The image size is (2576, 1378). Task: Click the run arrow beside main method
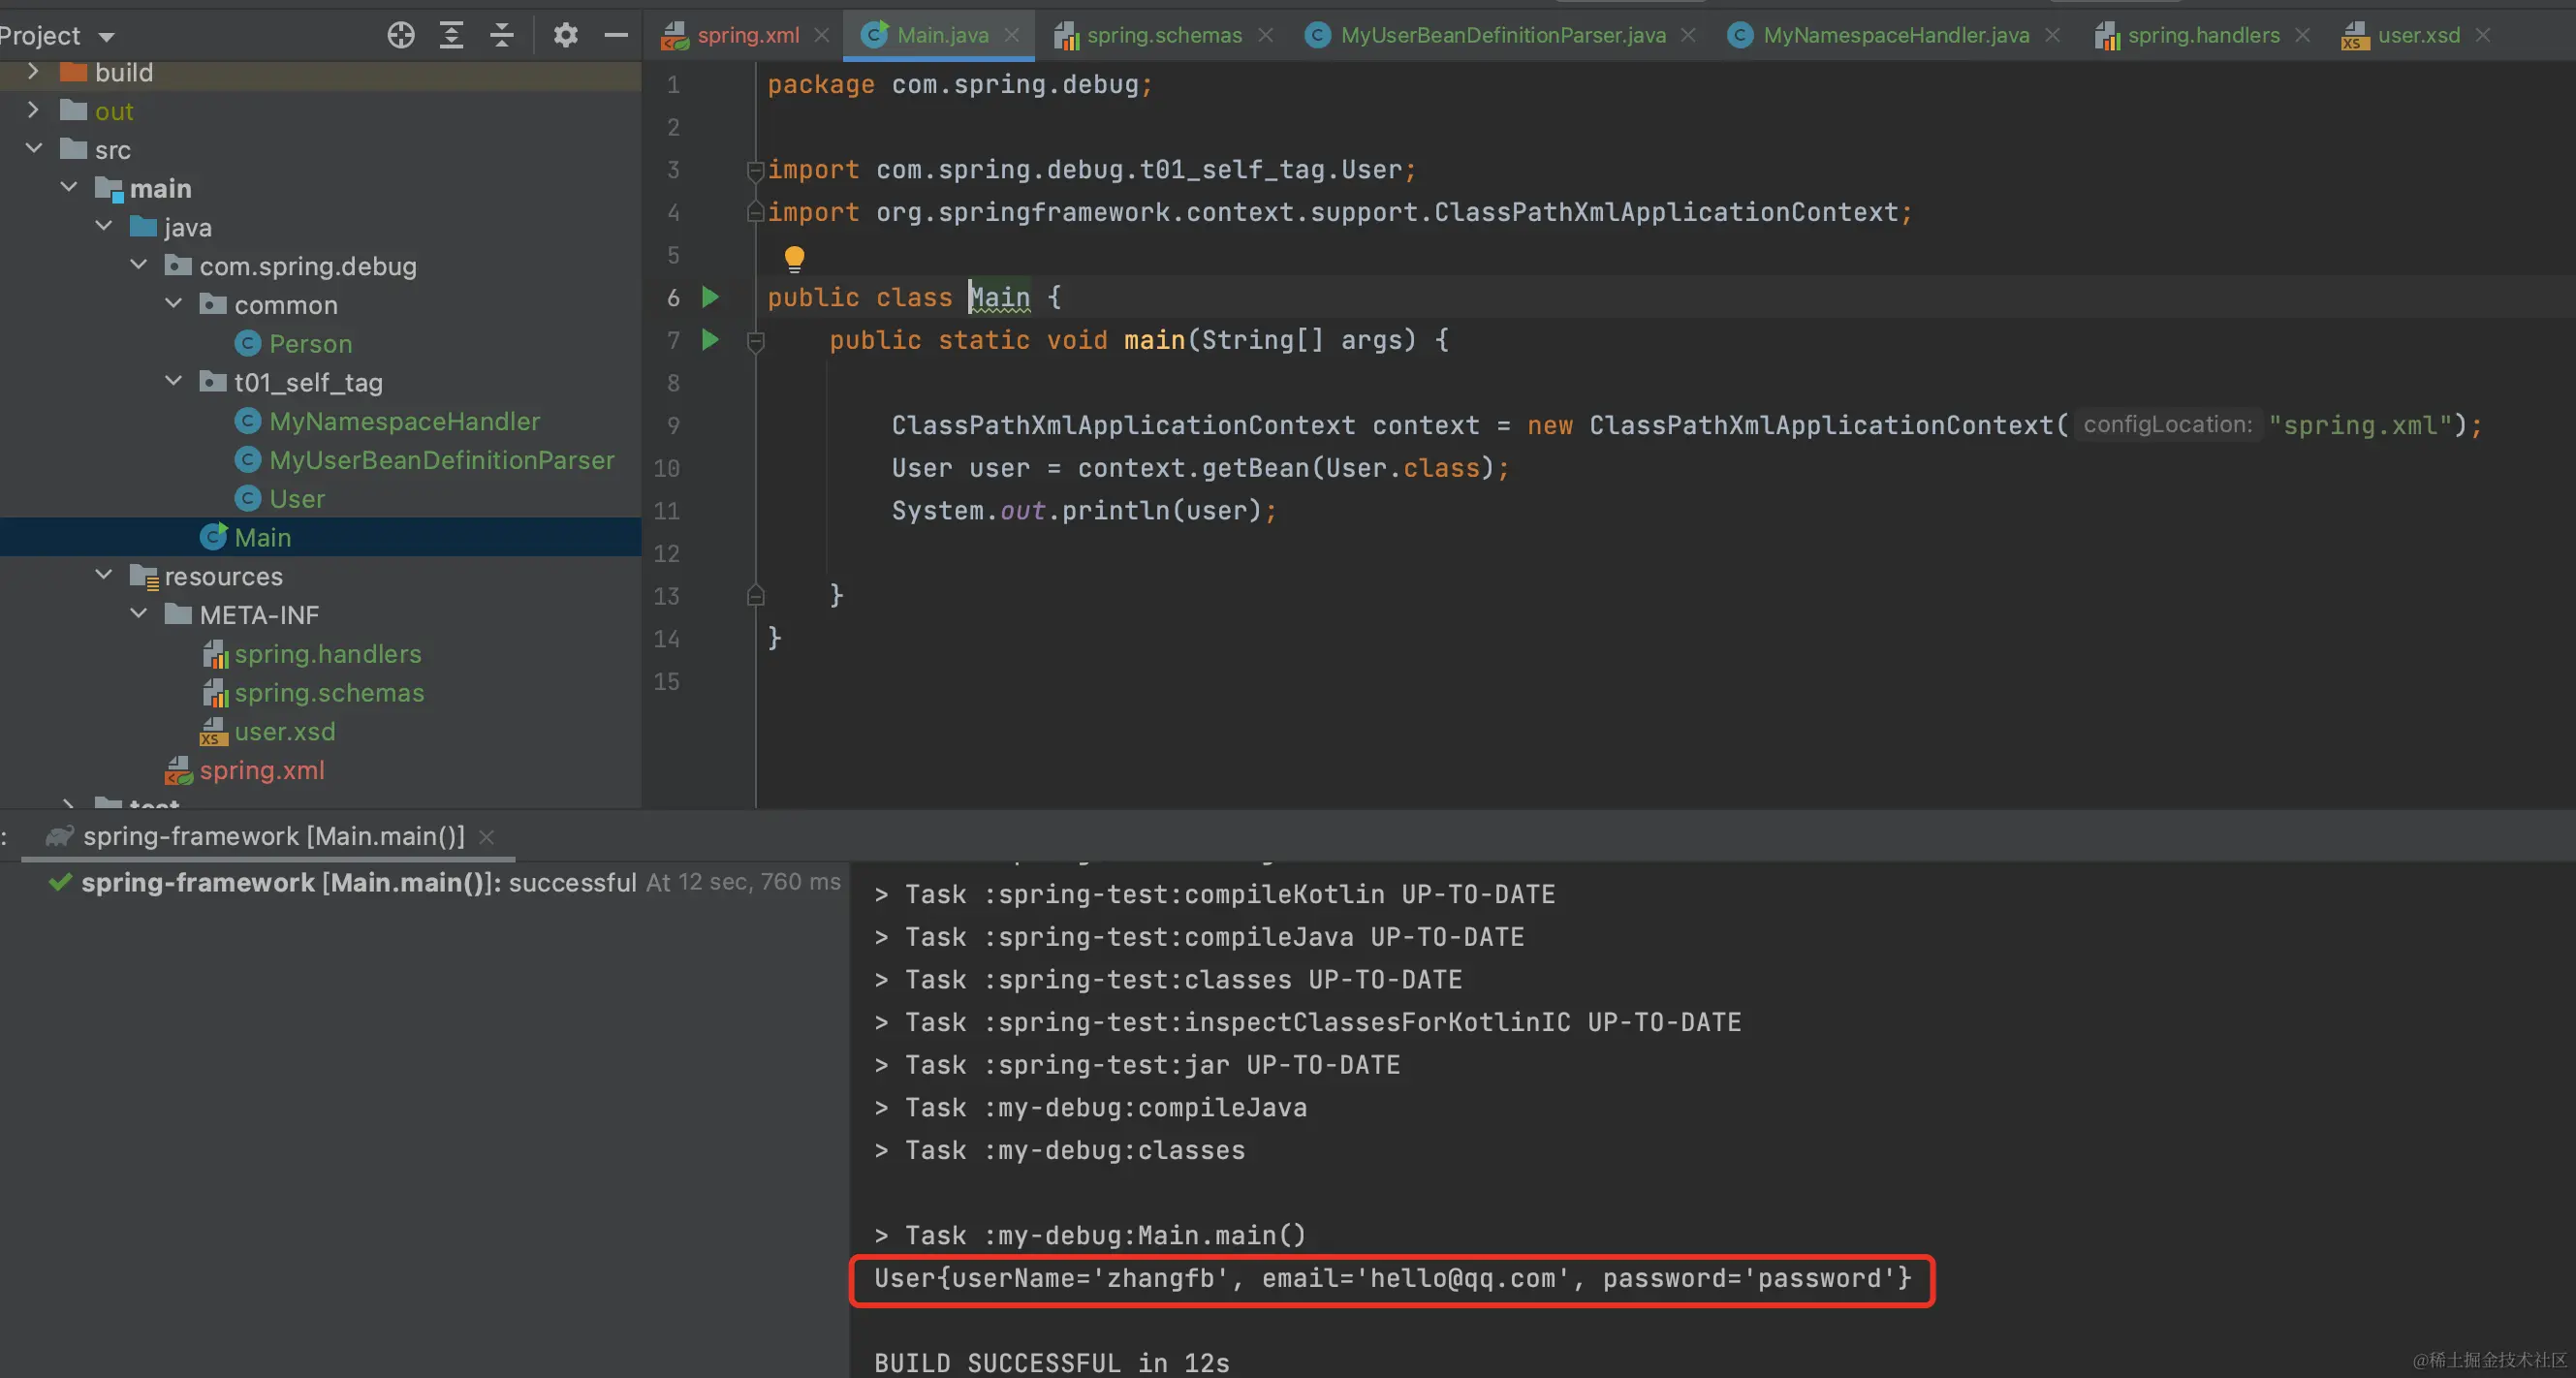pyautogui.click(x=710, y=340)
